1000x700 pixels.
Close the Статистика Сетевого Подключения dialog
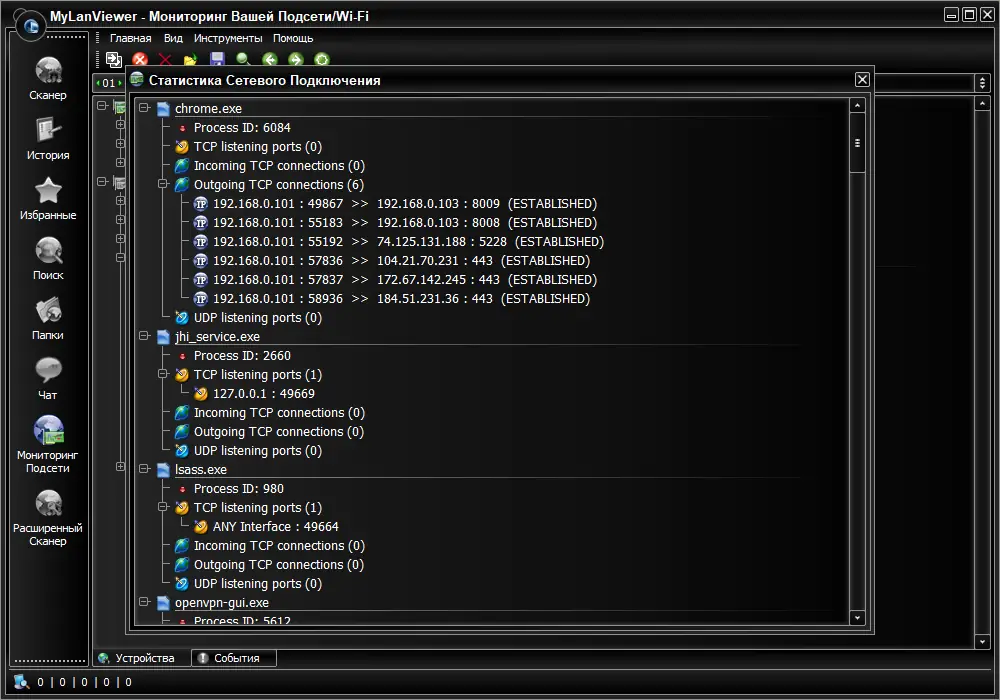coord(862,80)
